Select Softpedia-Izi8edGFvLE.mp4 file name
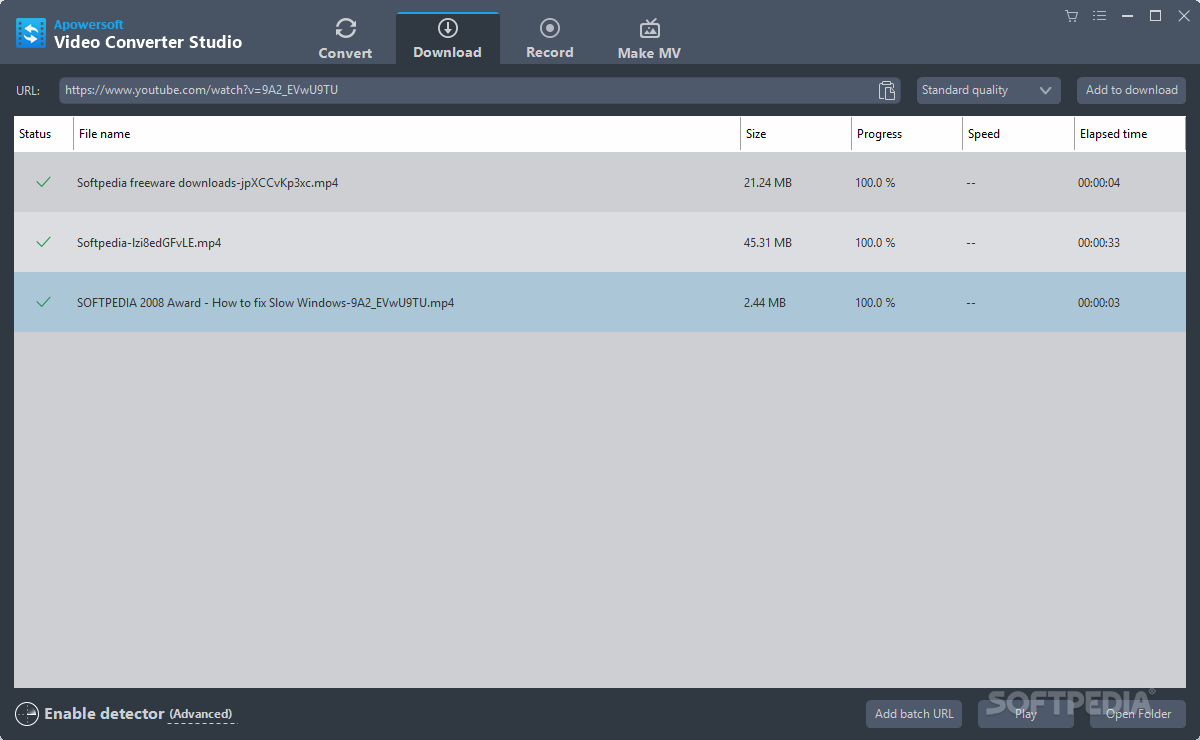 (x=149, y=243)
